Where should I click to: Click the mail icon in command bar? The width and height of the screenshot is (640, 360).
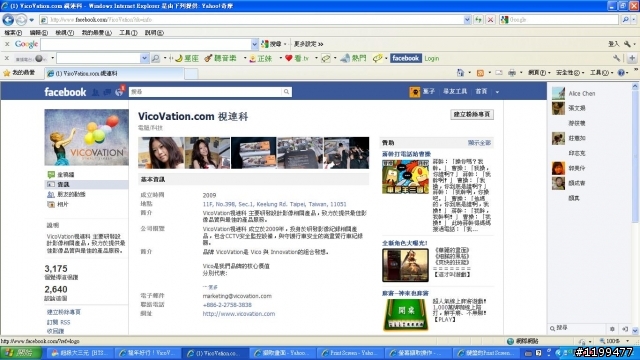tap(499, 73)
